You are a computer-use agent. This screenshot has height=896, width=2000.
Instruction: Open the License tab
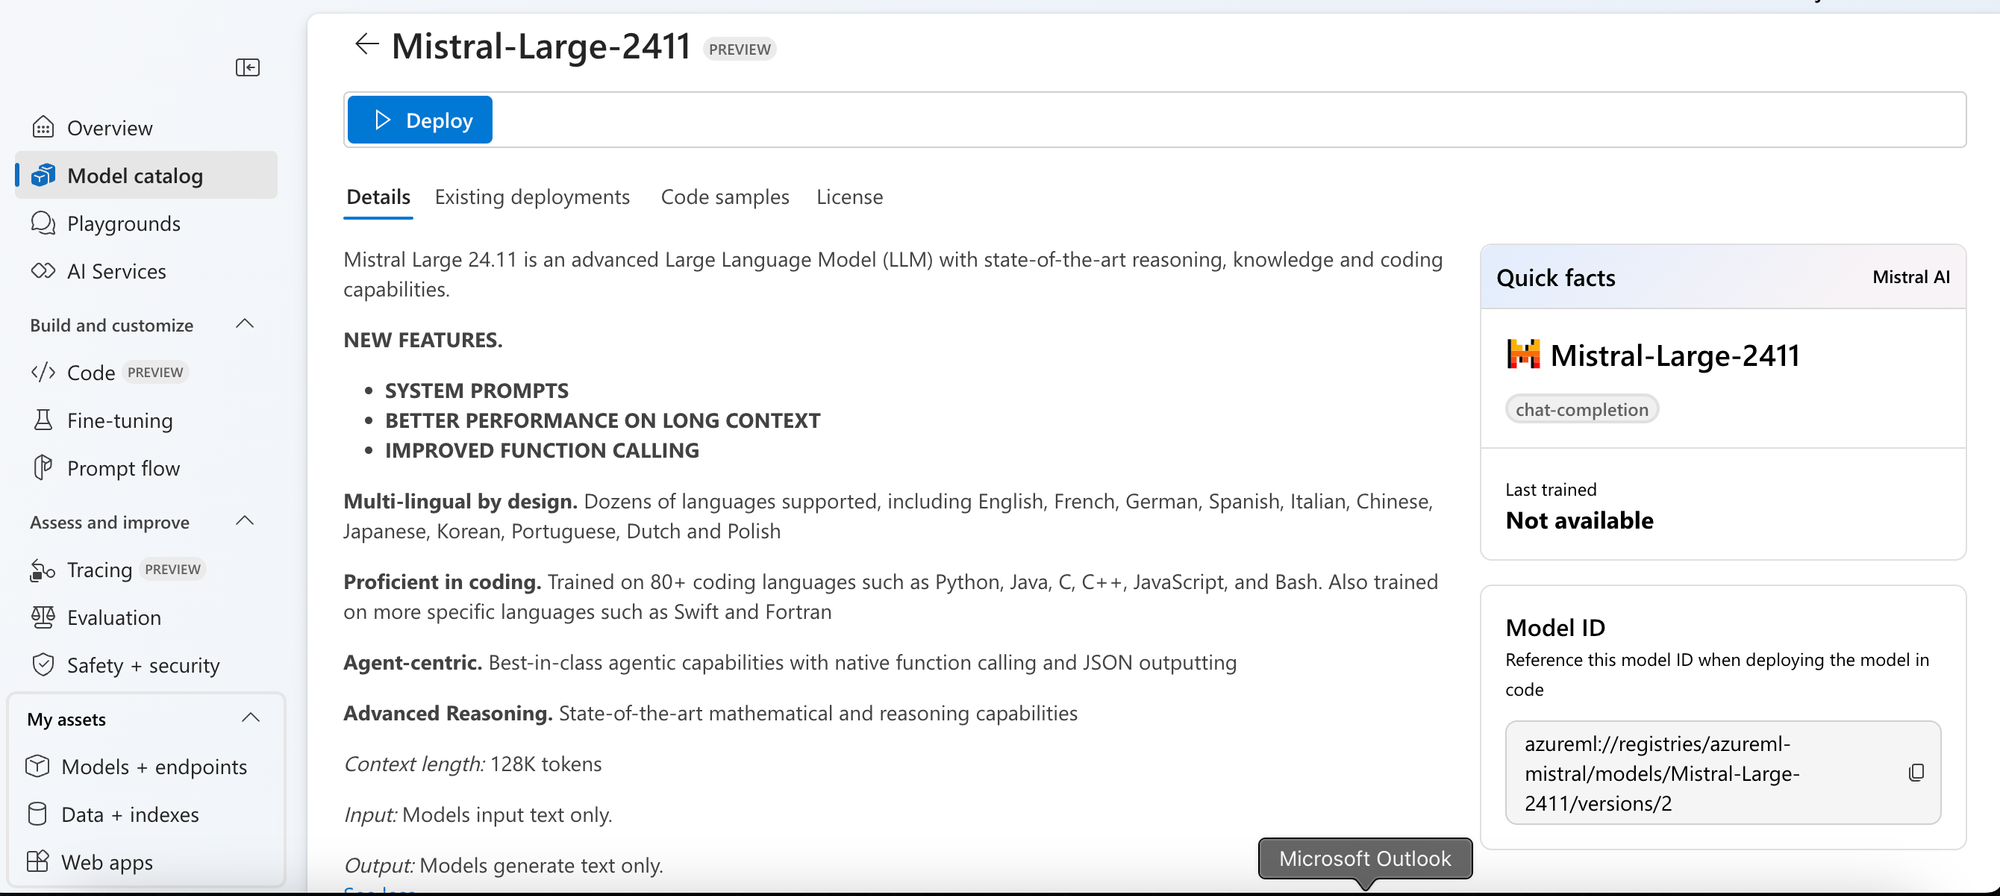click(850, 197)
